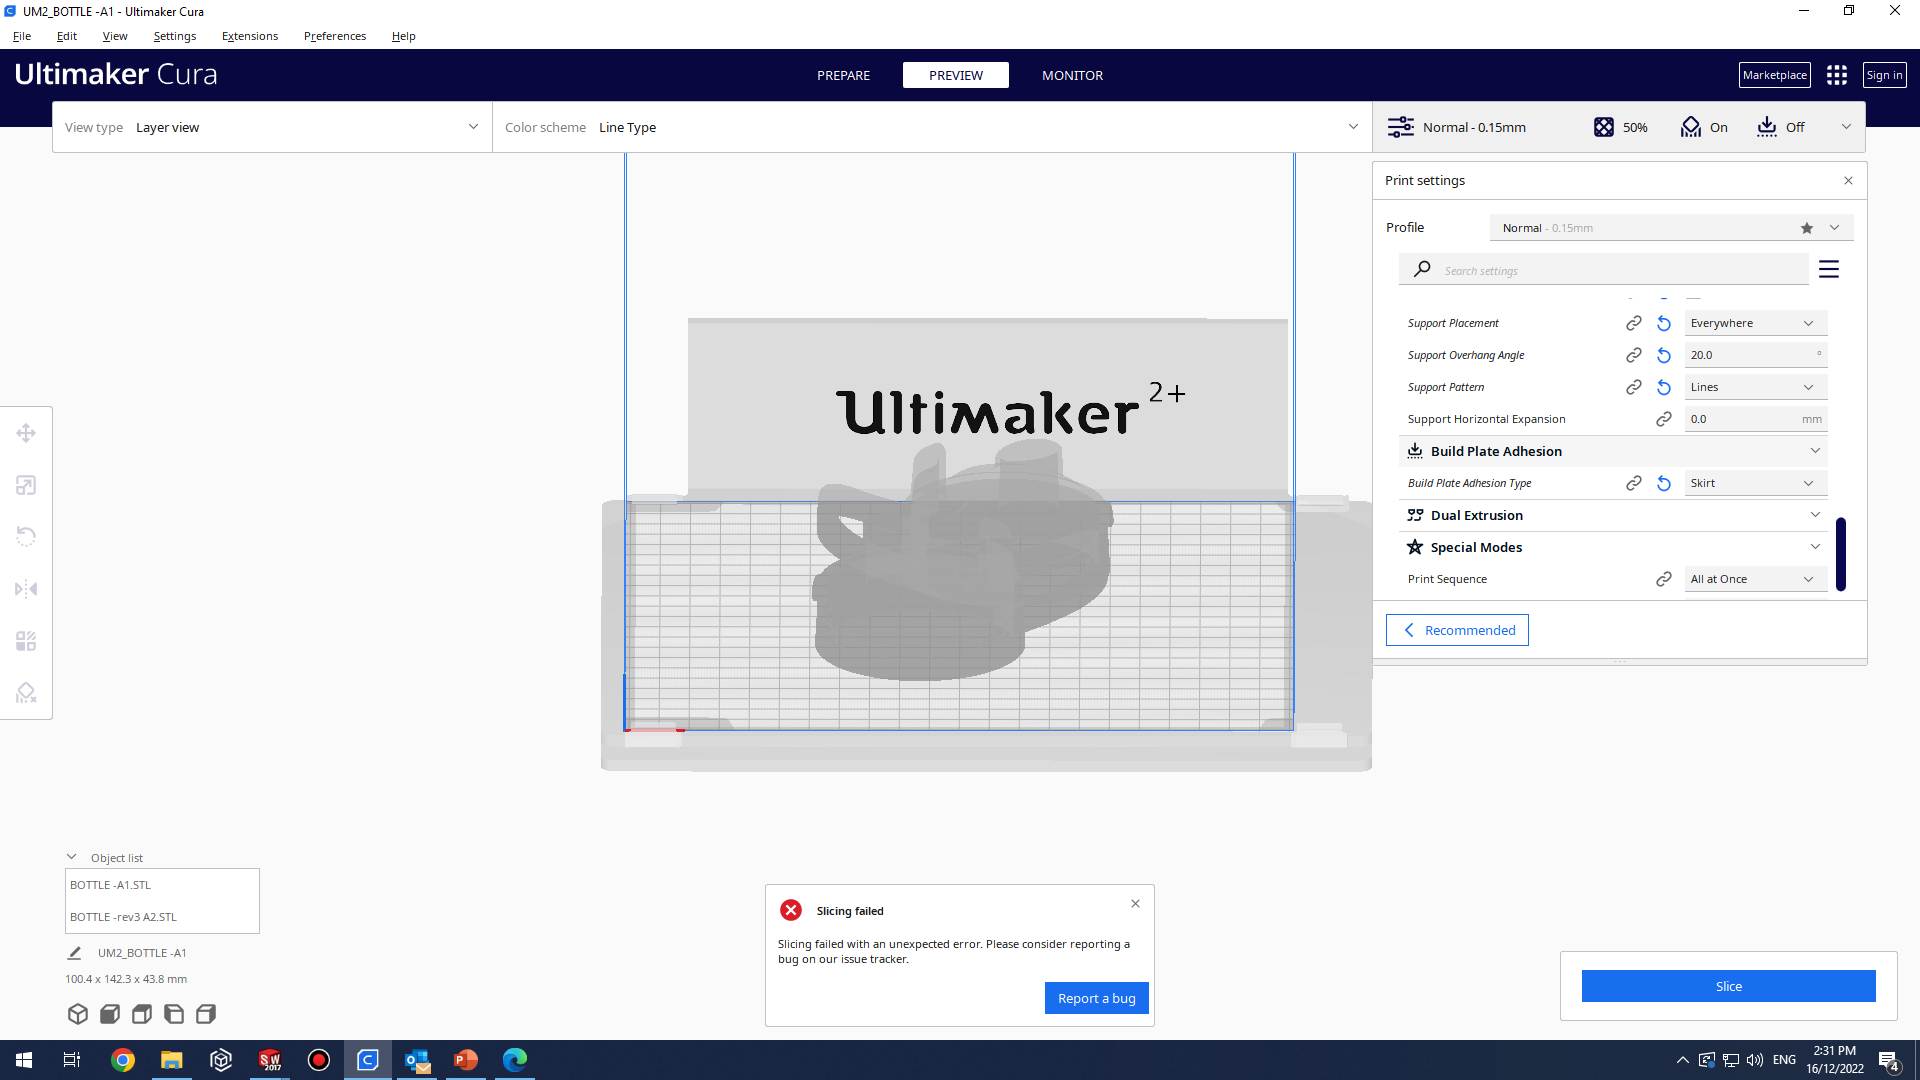This screenshot has width=1920, height=1080.
Task: Open the File menu
Action: pyautogui.click(x=22, y=36)
